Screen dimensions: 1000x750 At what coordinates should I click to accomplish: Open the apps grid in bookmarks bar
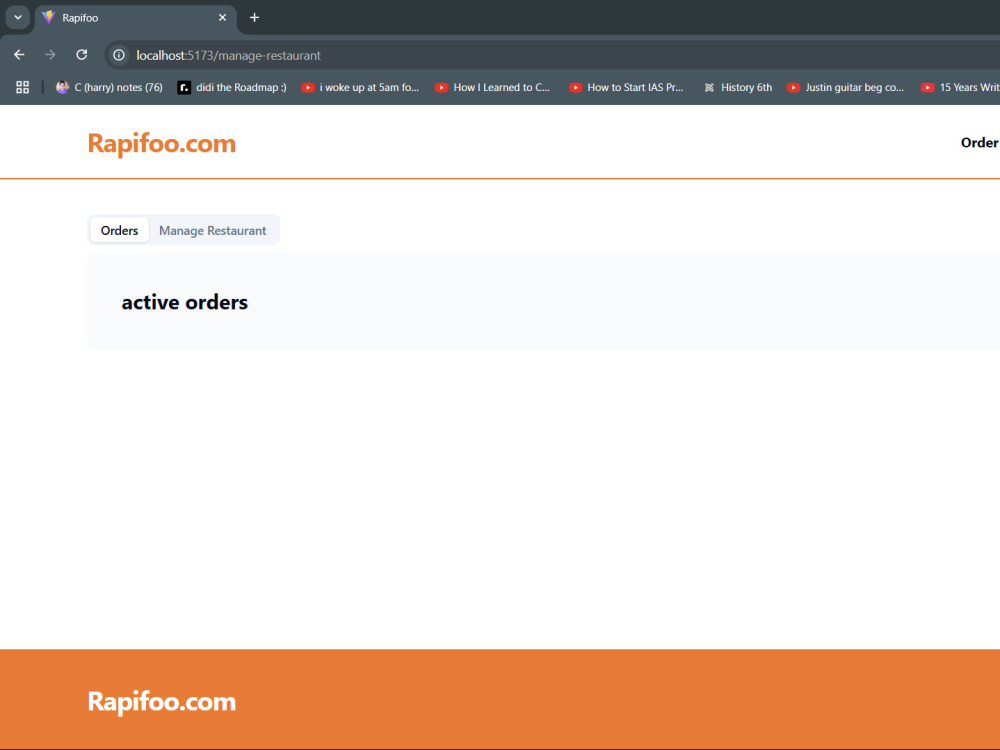(22, 87)
